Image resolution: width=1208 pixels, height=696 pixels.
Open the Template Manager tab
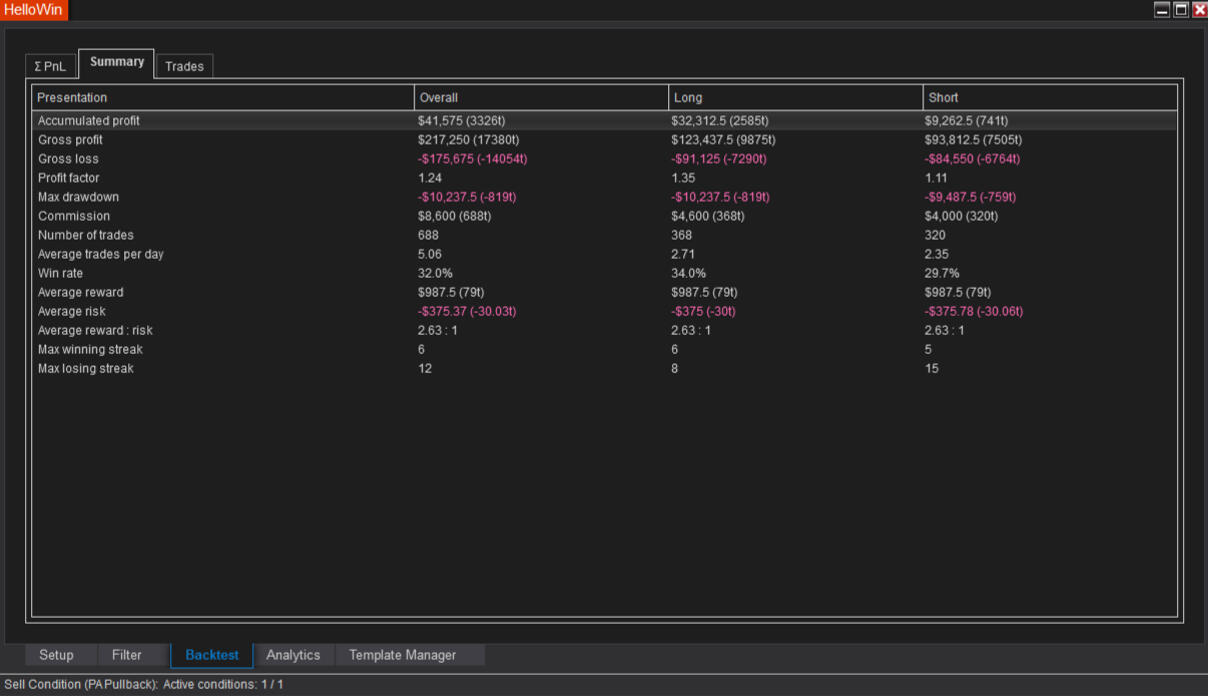pos(402,655)
